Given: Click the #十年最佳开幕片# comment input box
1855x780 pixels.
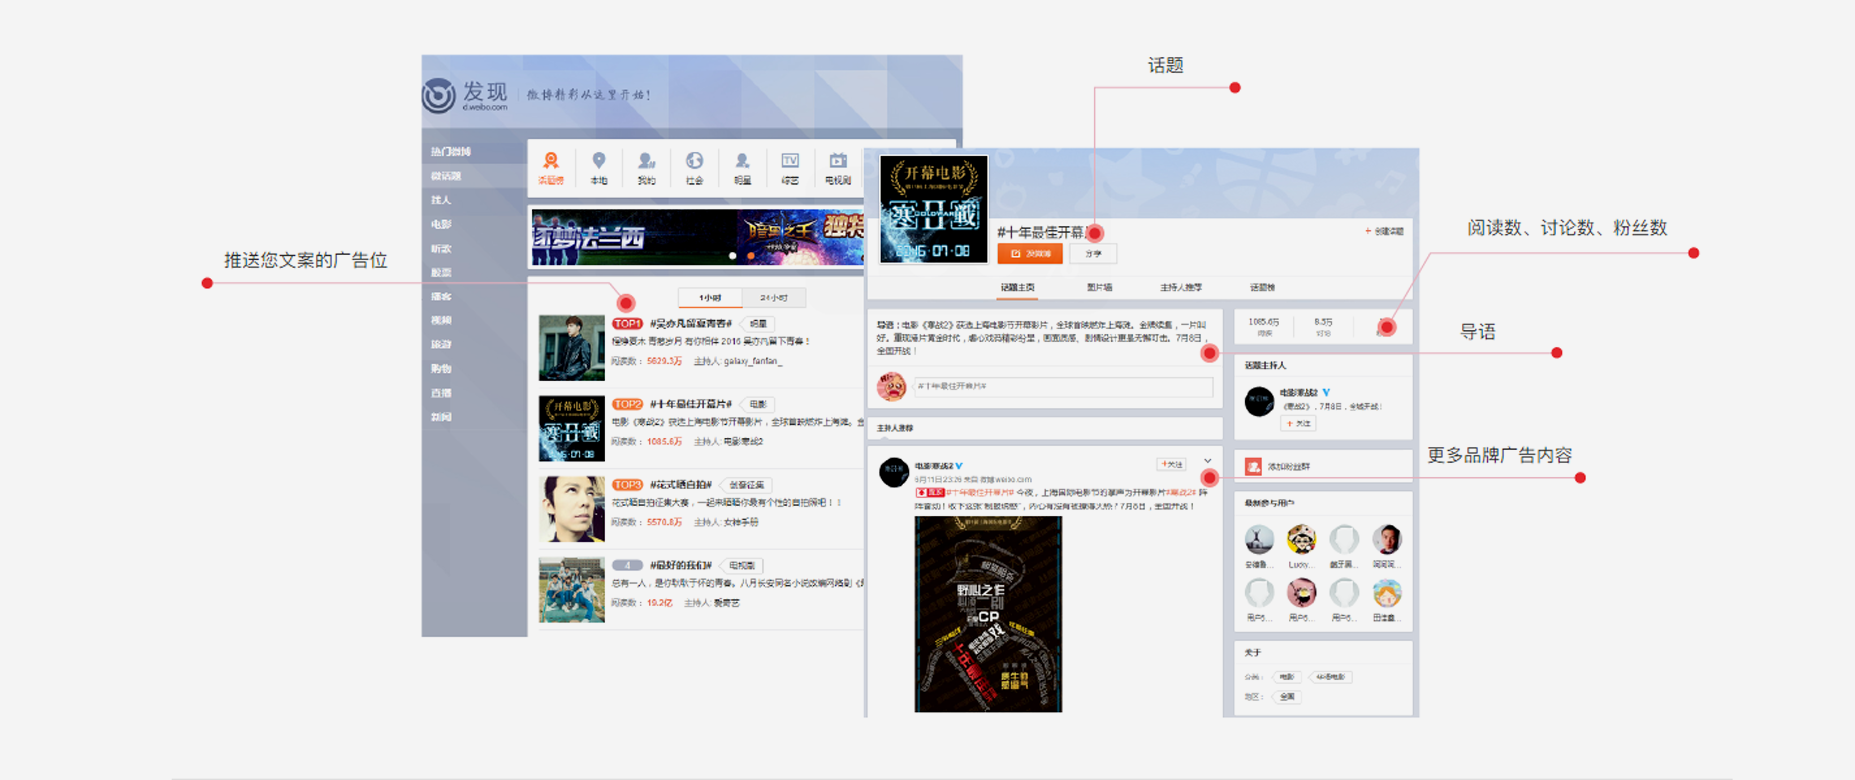Looking at the screenshot, I should 1063,386.
